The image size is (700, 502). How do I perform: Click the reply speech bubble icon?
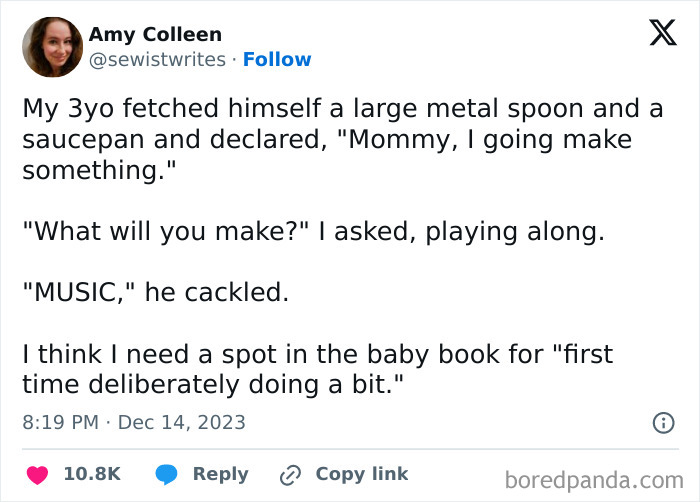(167, 474)
